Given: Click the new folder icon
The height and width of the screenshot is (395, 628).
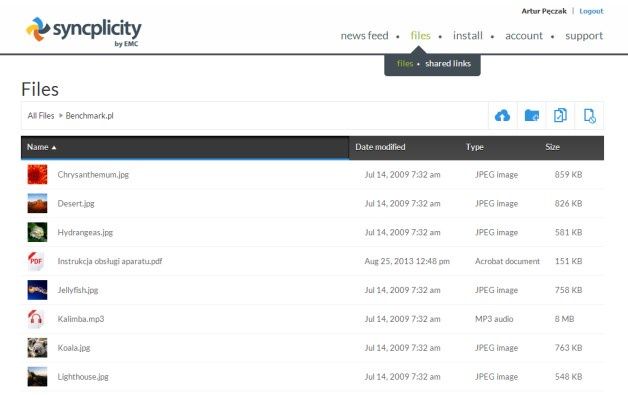Looking at the screenshot, I should [531, 116].
